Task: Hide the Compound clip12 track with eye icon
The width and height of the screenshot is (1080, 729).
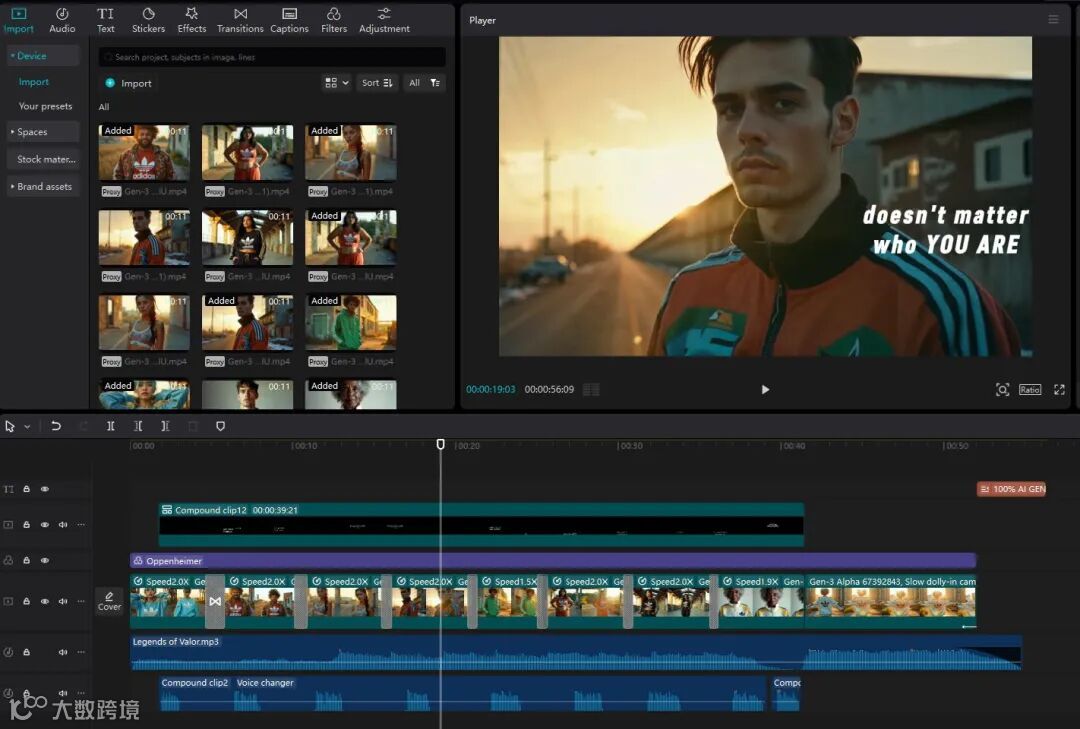Action: tap(45, 525)
